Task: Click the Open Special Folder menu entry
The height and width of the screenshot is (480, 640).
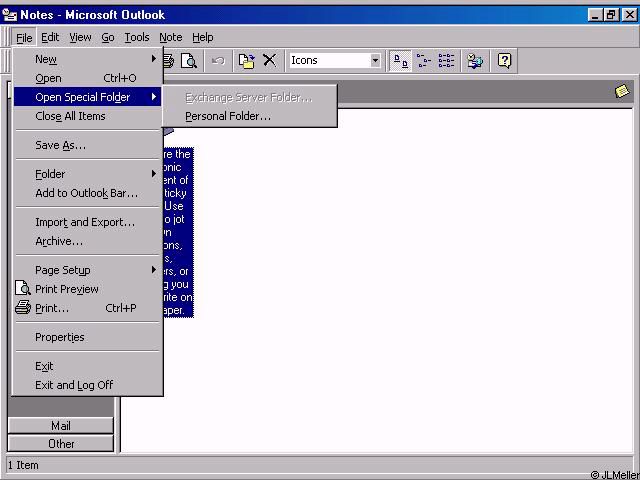Action: (87, 97)
